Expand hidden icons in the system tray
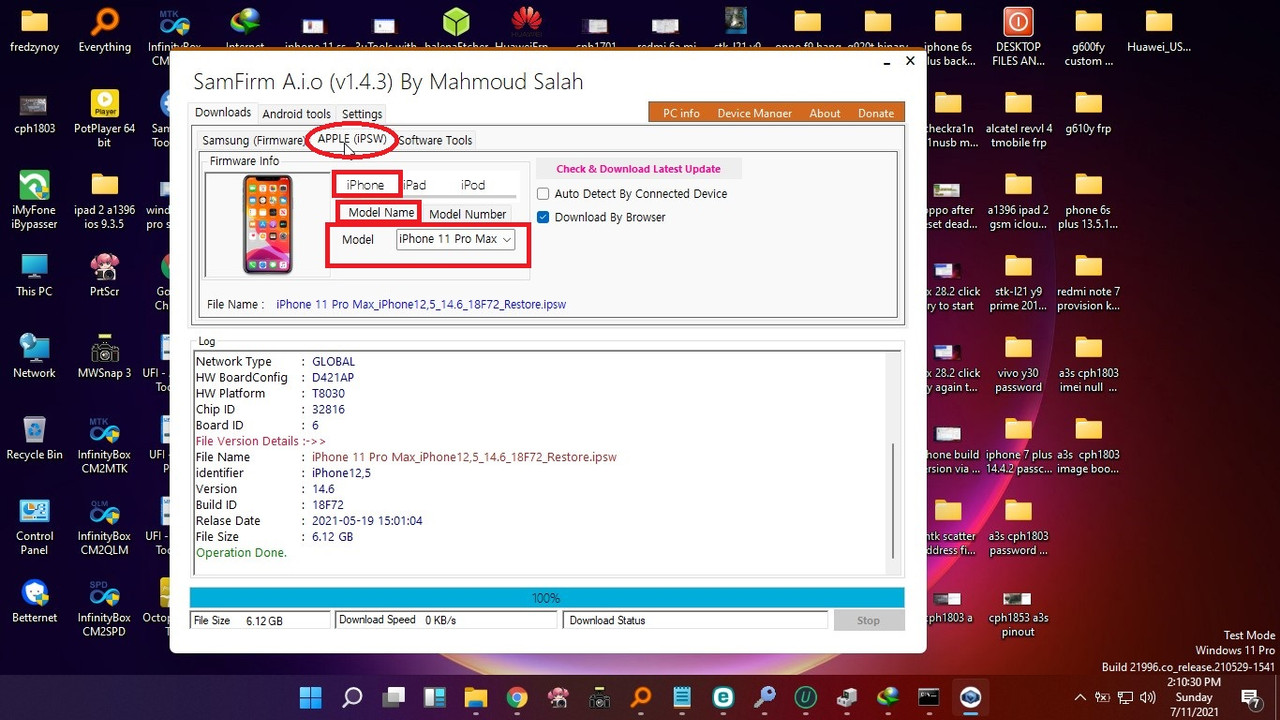Screen dimensions: 1280x720 tap(1080, 698)
